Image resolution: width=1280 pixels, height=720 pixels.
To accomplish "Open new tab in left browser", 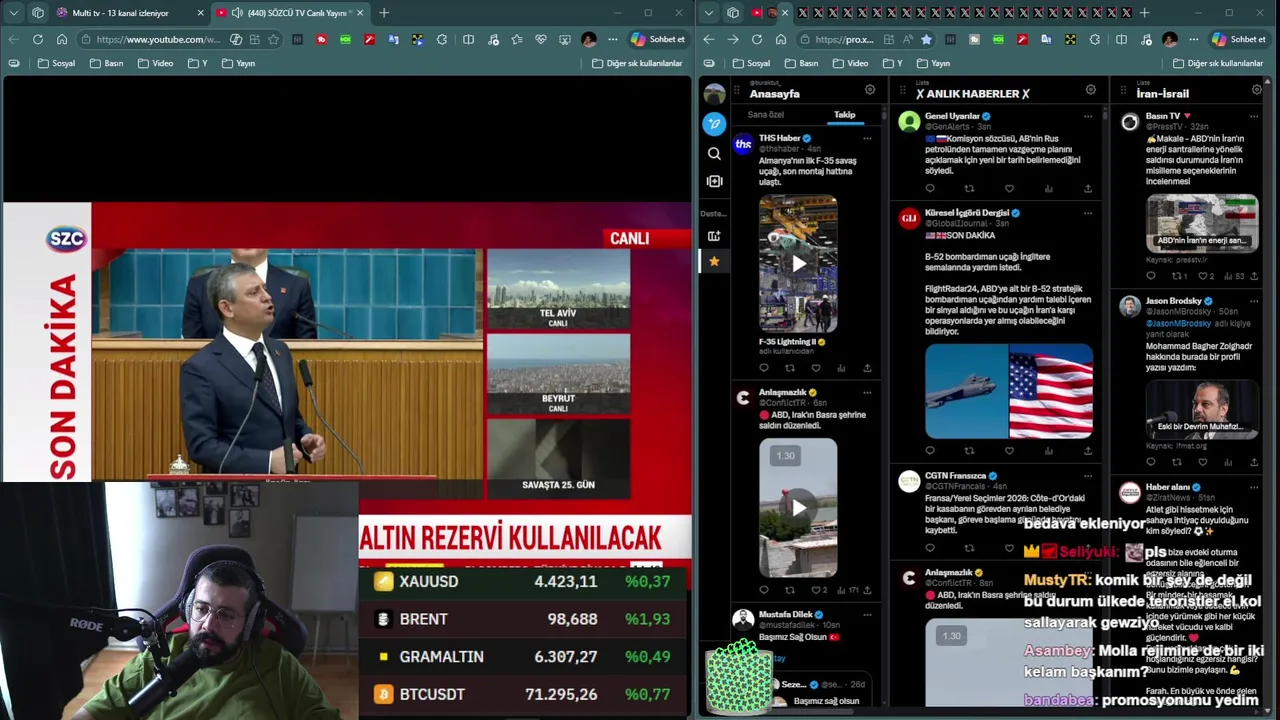I will click(x=384, y=13).
